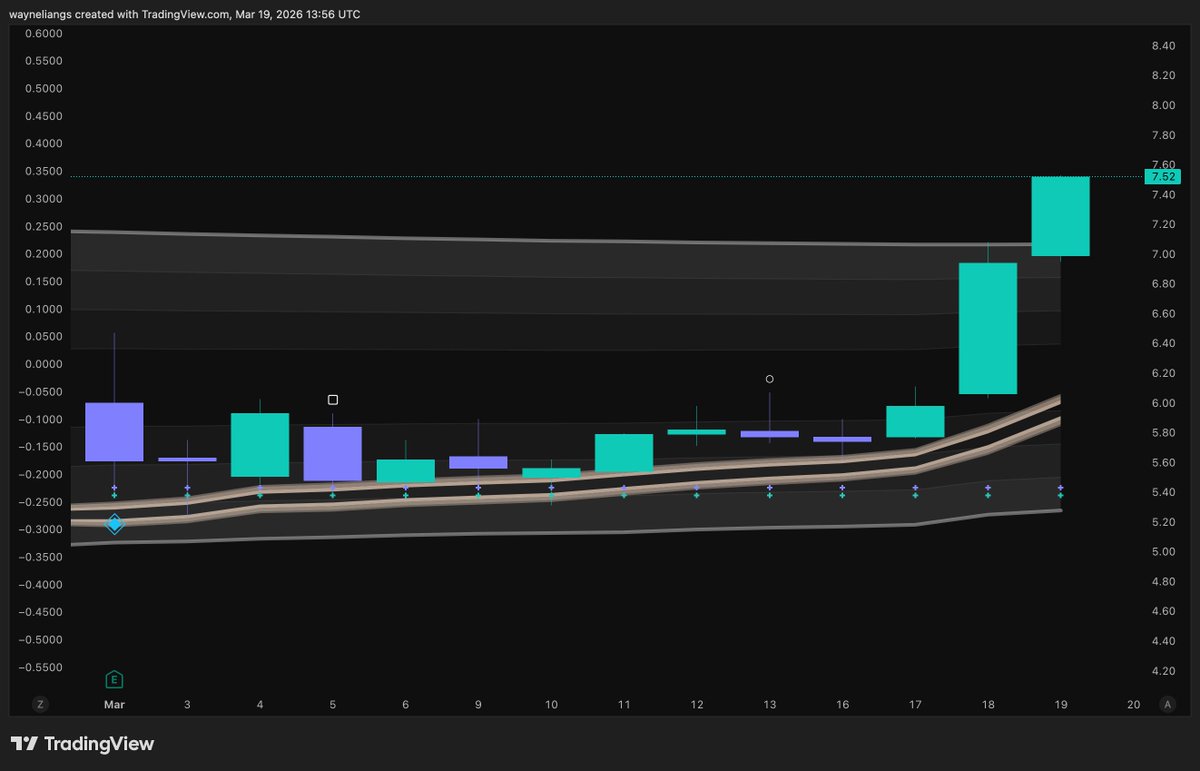The height and width of the screenshot is (771, 1200).
Task: Click the '5.00' price axis label
Action: 1163,552
